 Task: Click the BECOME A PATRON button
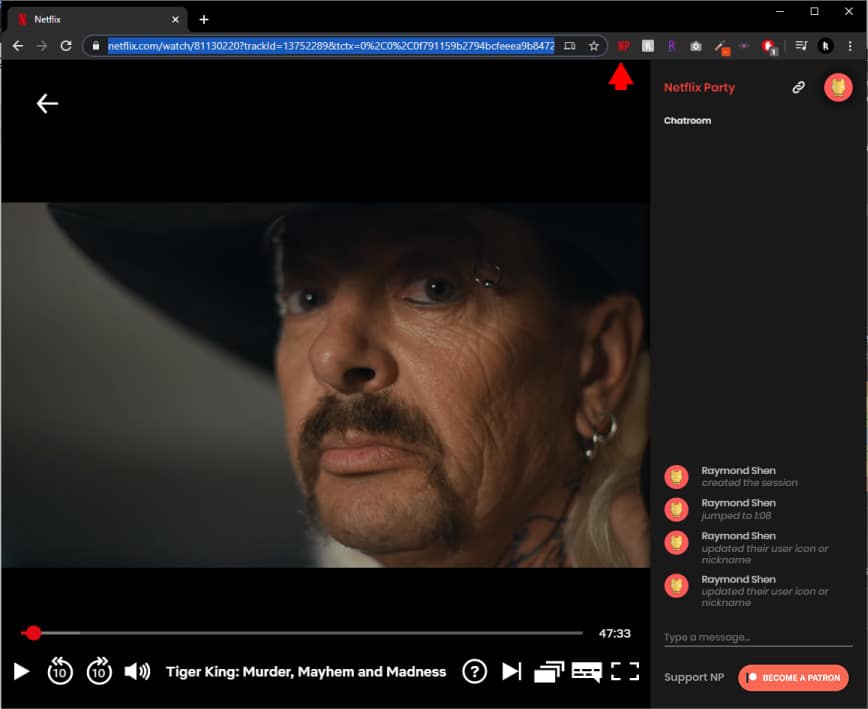pos(793,677)
